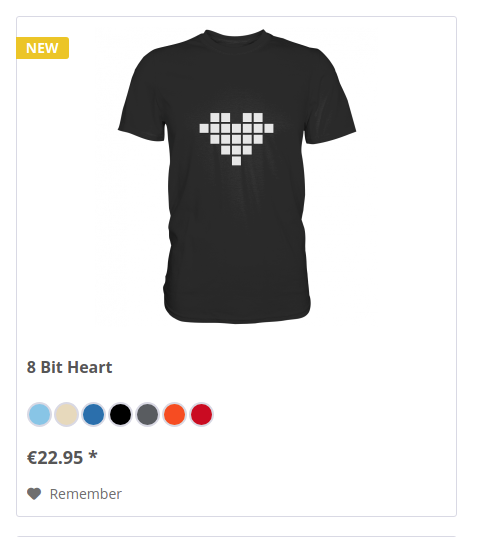Open the black t-shirt product image
The height and width of the screenshot is (537, 488).
click(237, 176)
